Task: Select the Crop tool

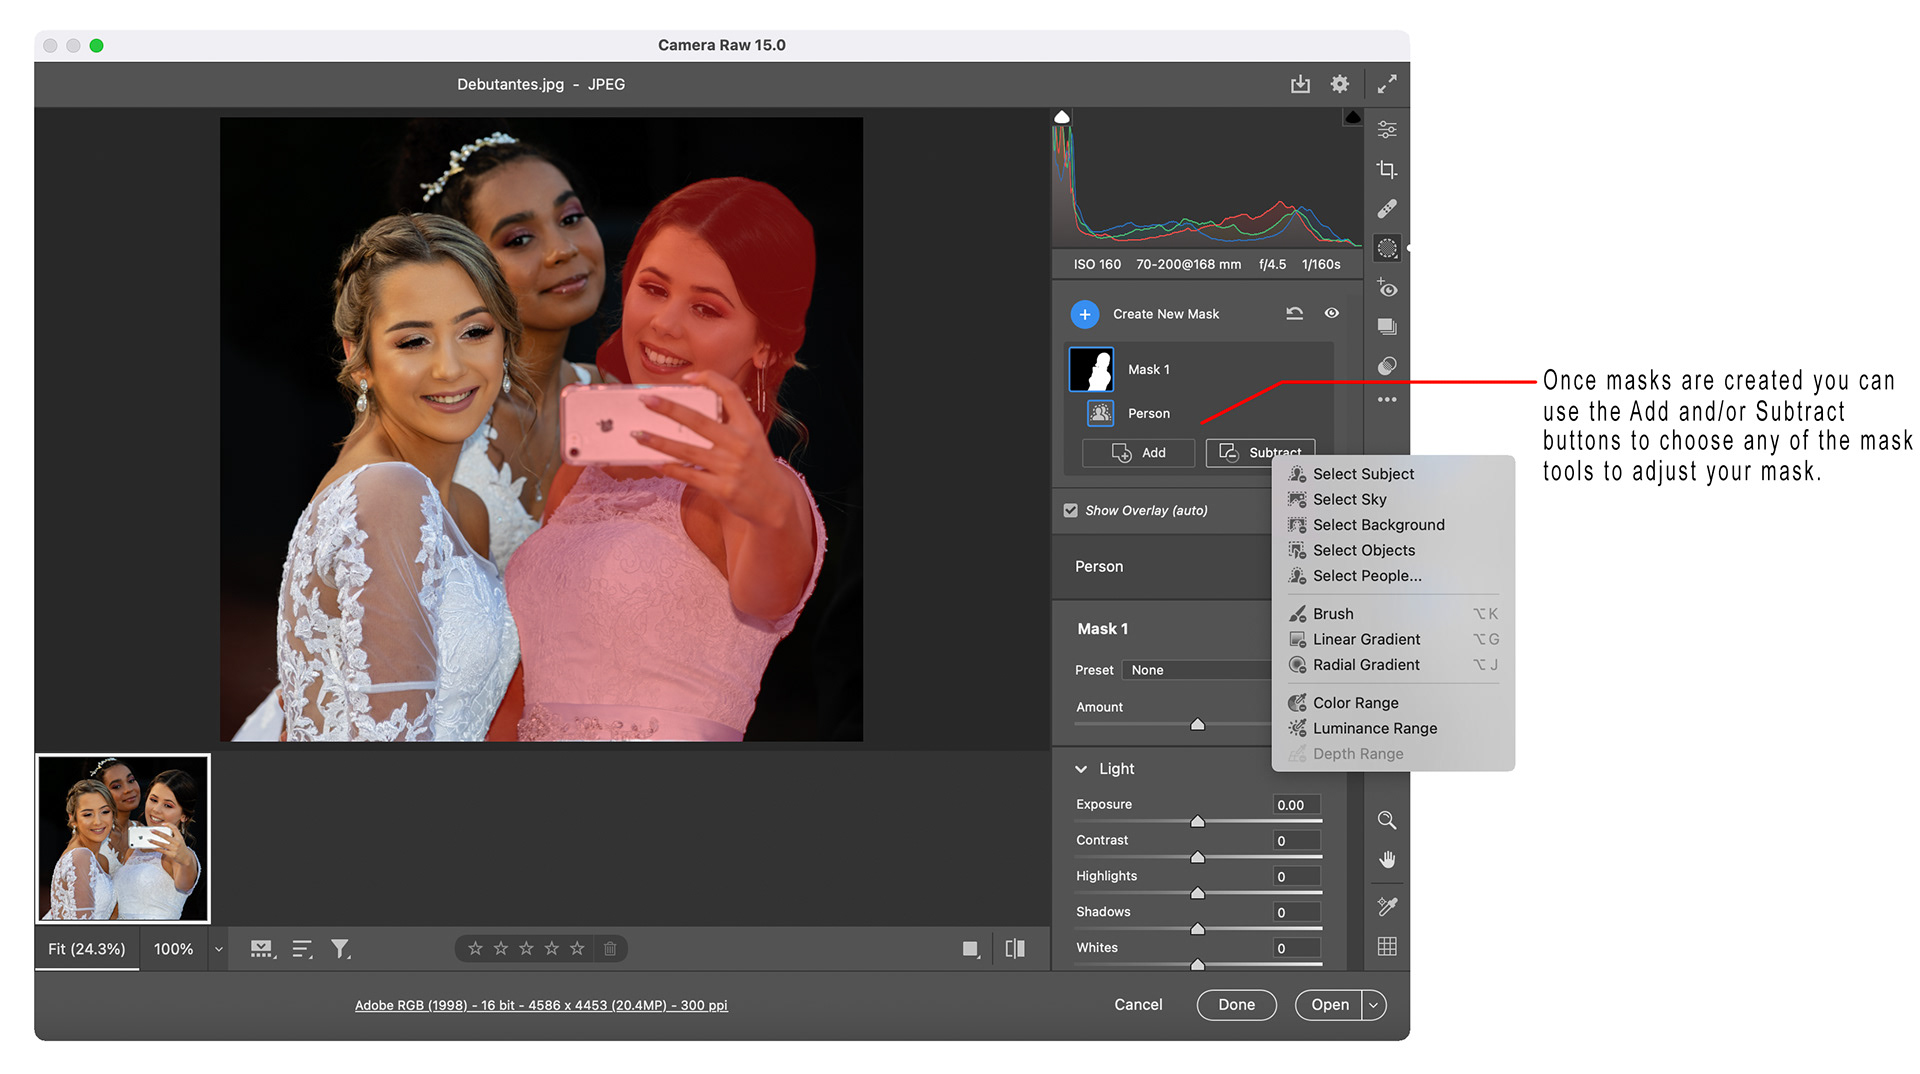Action: 1387,169
